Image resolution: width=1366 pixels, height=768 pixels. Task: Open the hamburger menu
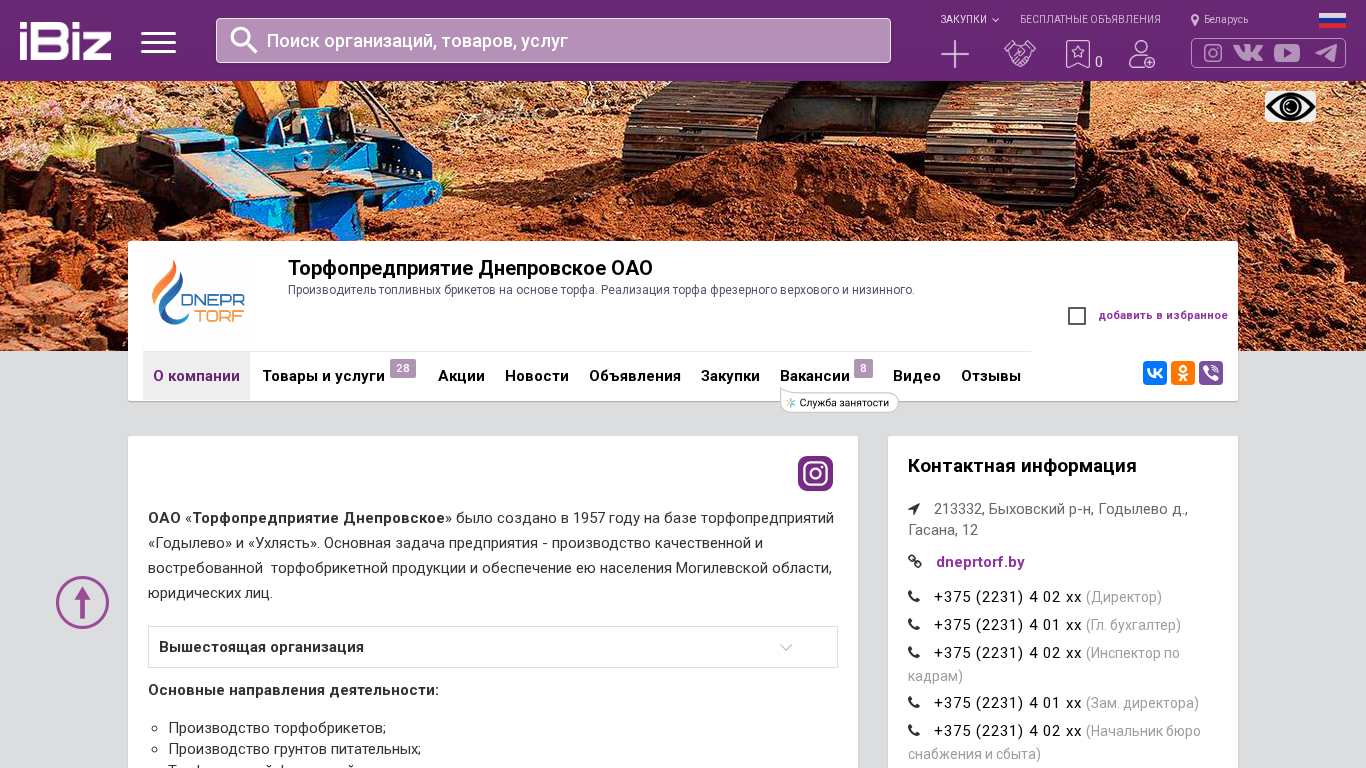point(158,42)
